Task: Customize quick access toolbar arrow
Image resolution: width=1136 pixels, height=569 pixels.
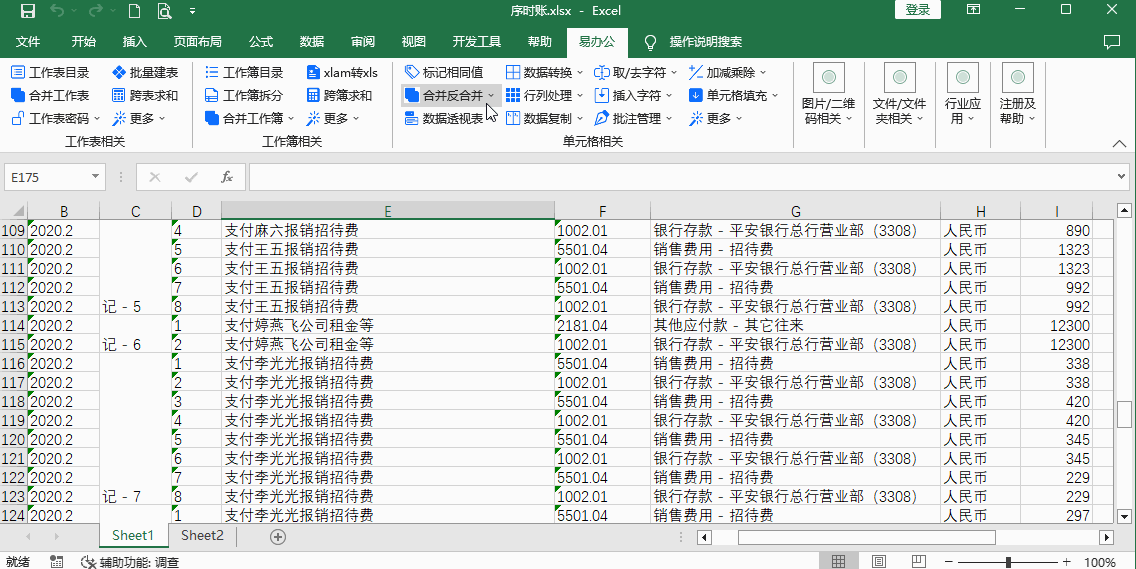Action: tap(192, 11)
